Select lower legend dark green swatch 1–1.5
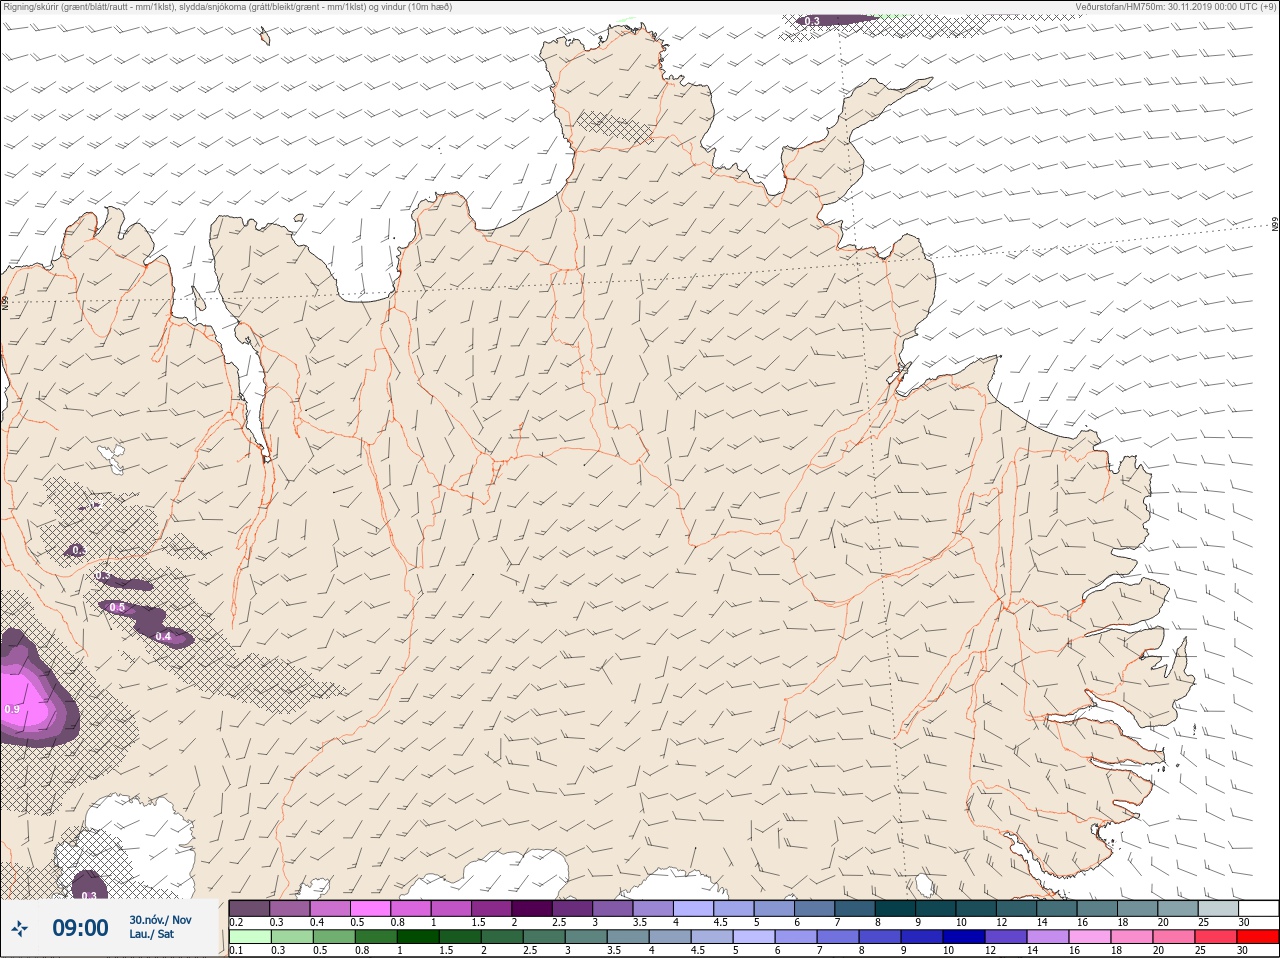 click(418, 937)
